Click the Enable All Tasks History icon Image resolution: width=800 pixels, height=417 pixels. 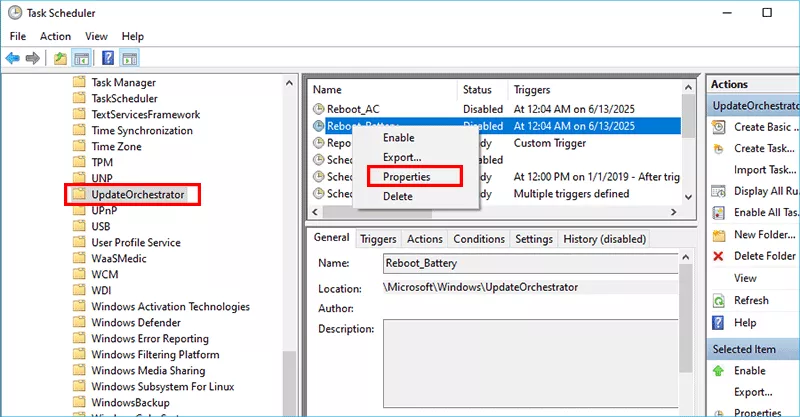coord(718,213)
